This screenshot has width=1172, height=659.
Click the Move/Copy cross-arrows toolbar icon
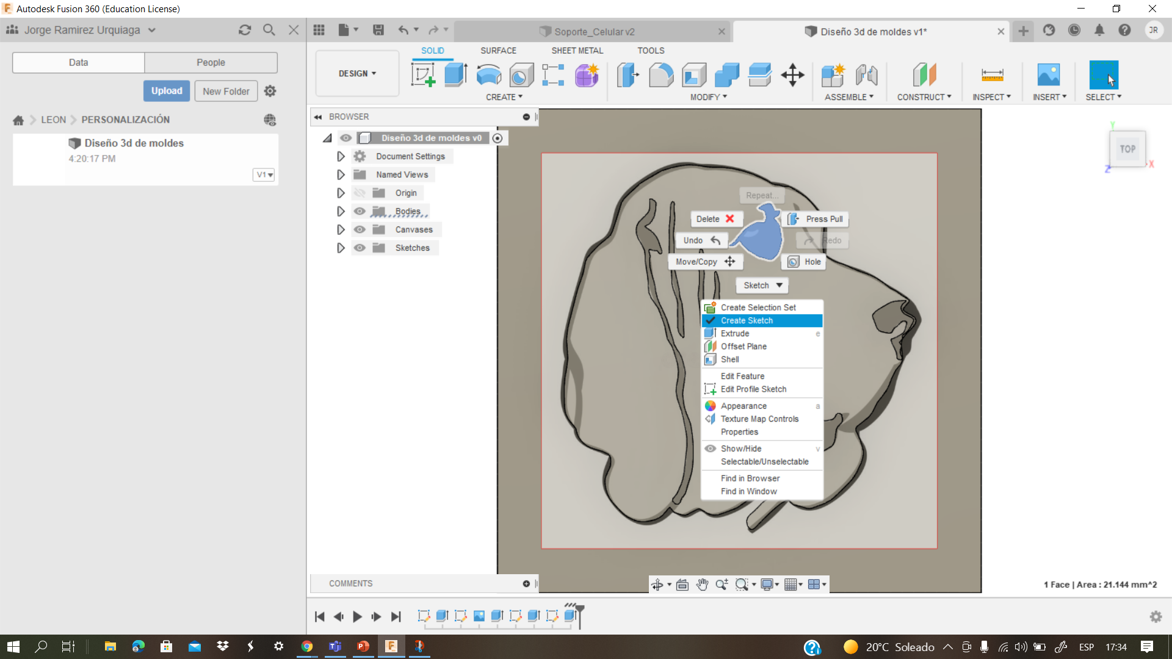click(x=792, y=75)
